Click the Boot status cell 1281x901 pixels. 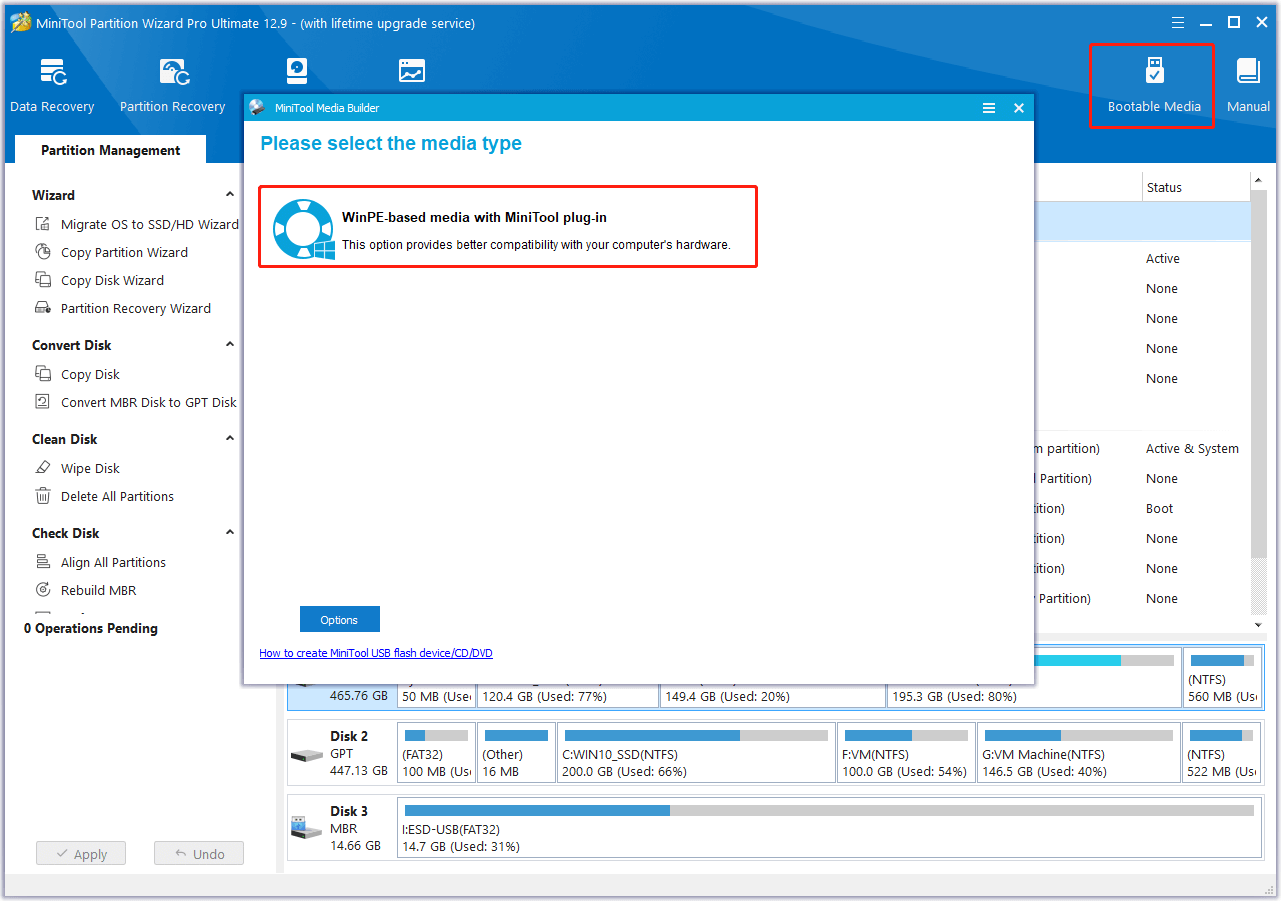click(x=1160, y=509)
